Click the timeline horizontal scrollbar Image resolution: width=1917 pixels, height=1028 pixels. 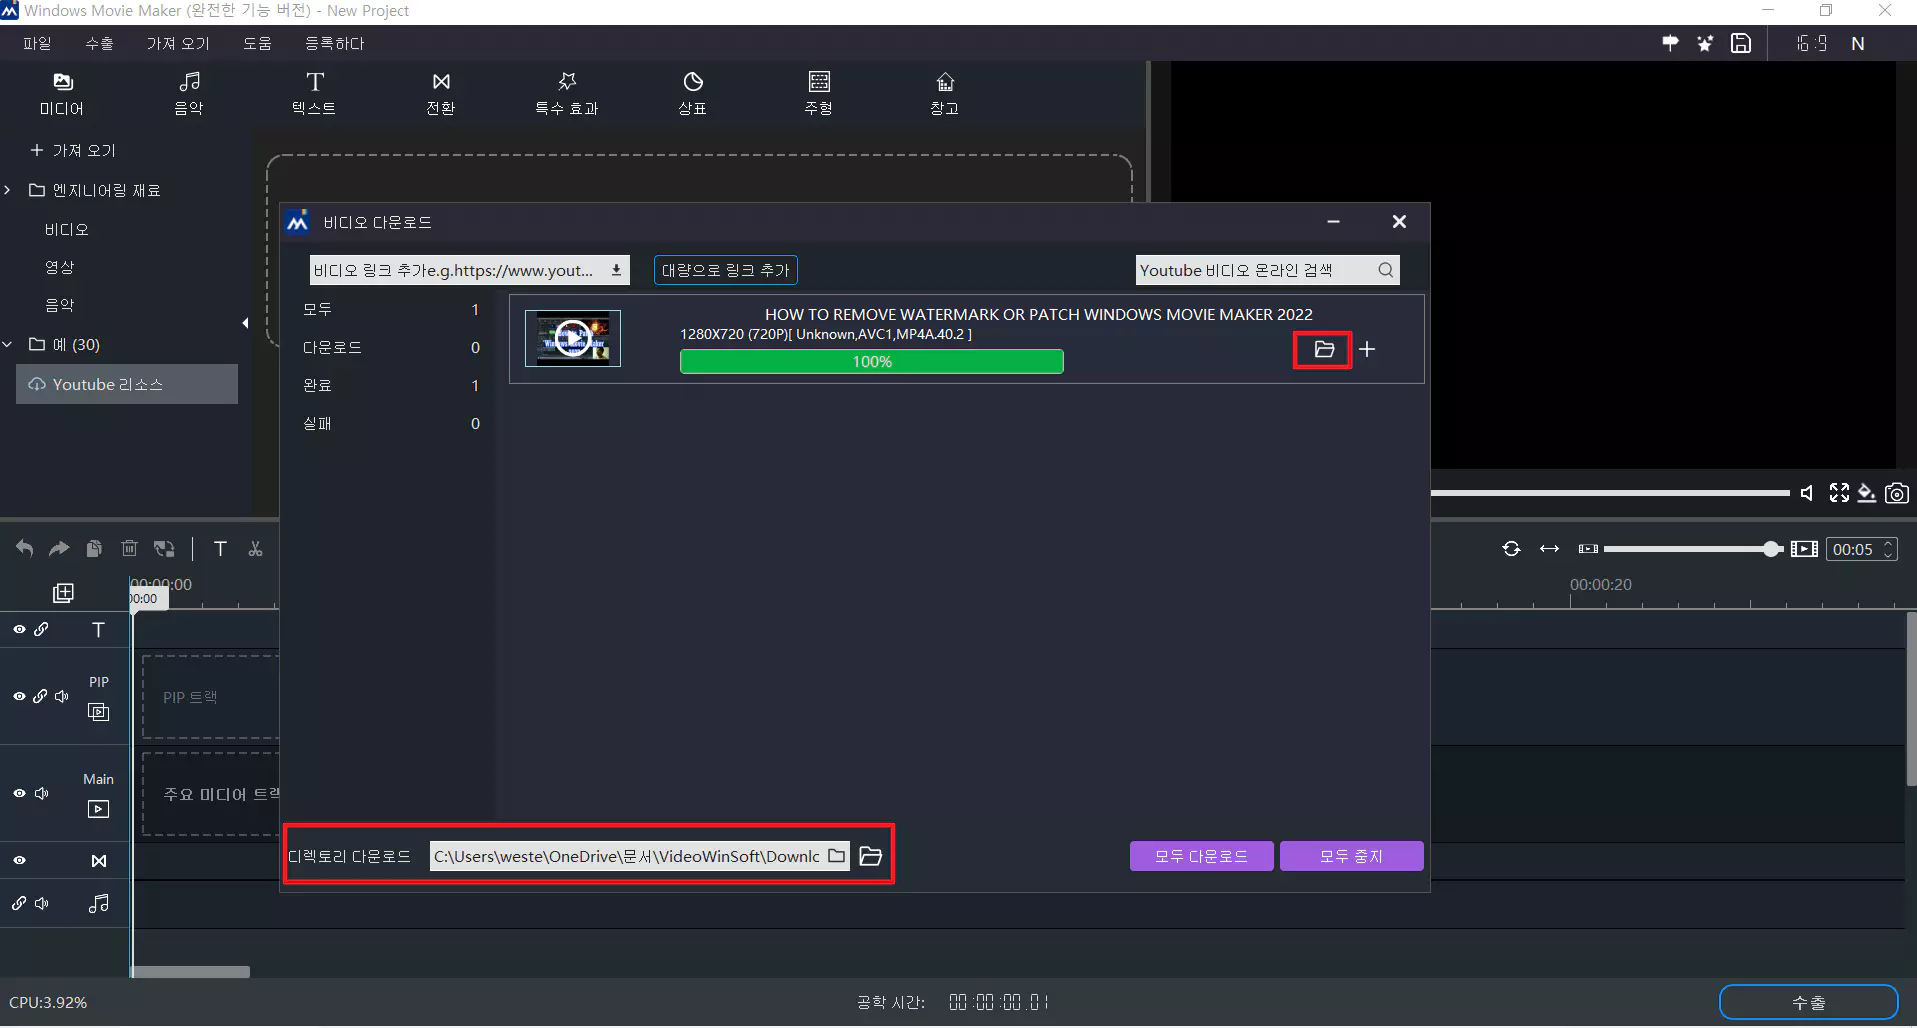[x=191, y=972]
